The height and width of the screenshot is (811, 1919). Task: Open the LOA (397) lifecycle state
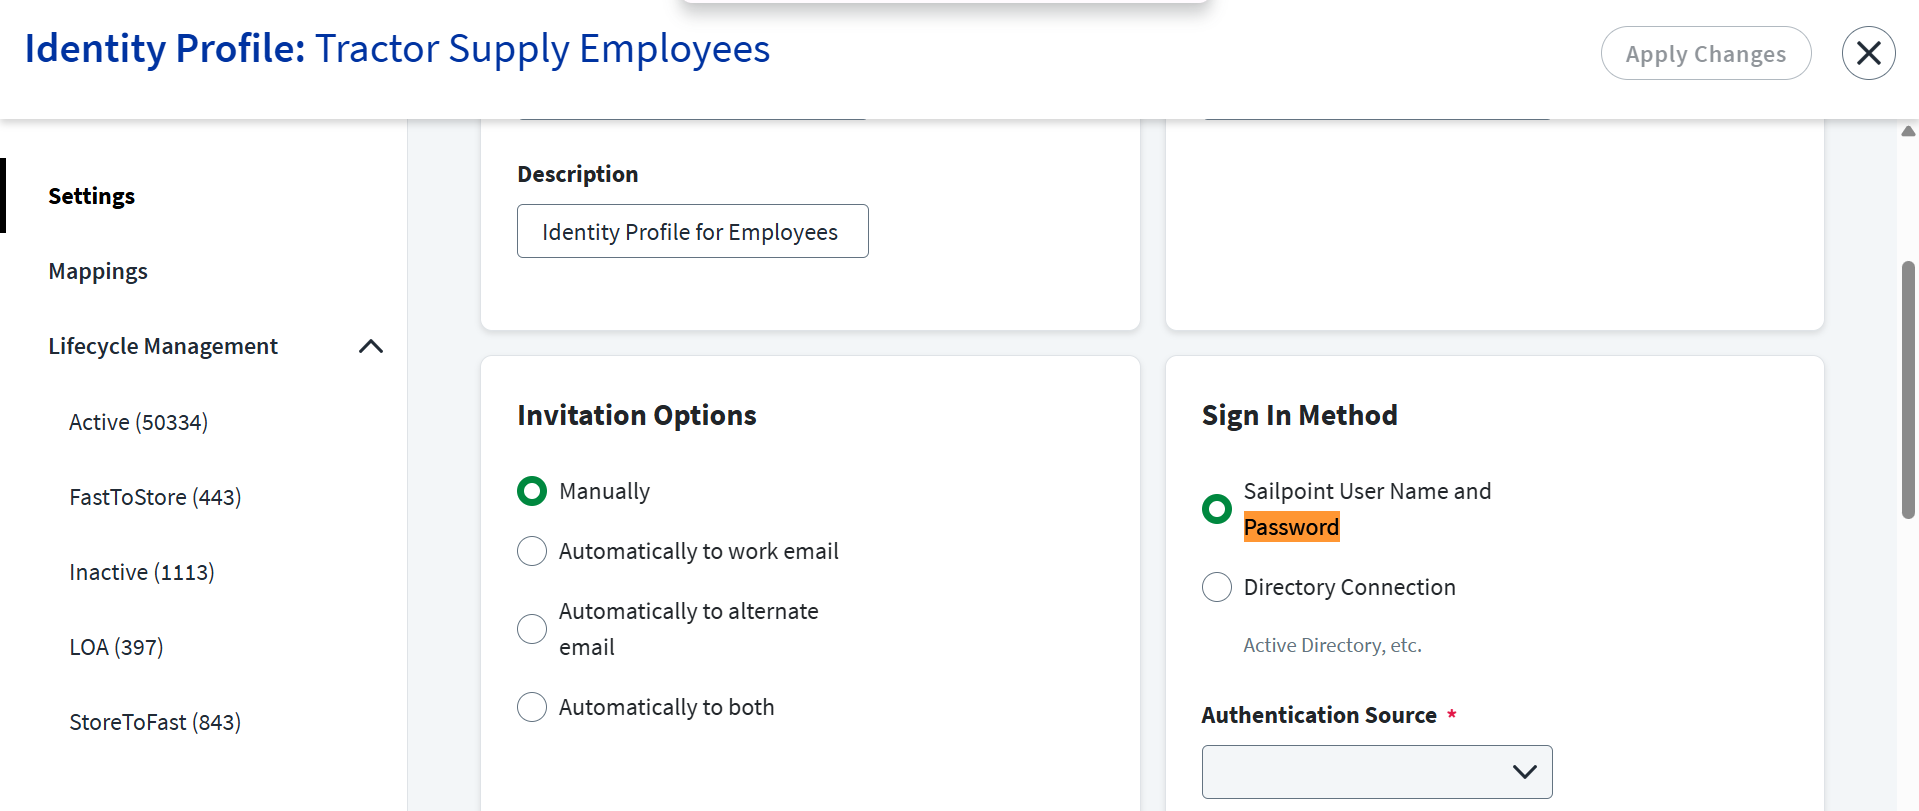point(116,647)
